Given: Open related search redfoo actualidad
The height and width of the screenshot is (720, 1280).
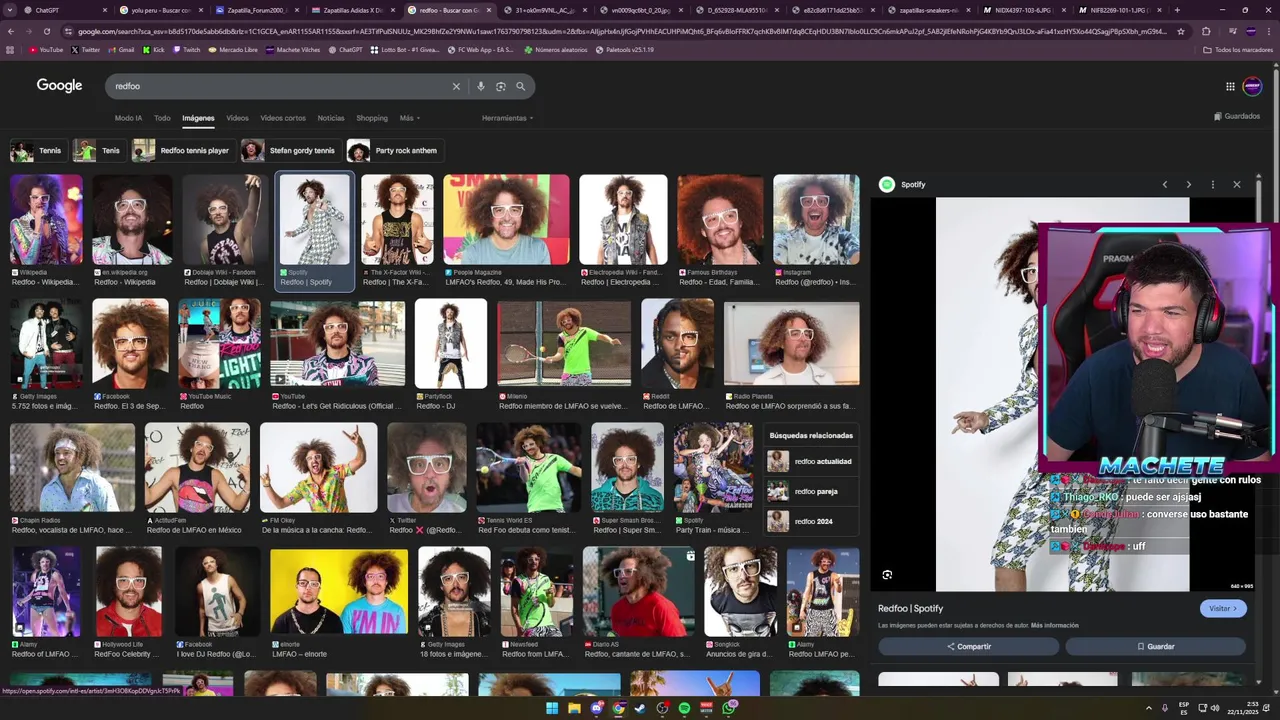Looking at the screenshot, I should pyautogui.click(x=811, y=461).
